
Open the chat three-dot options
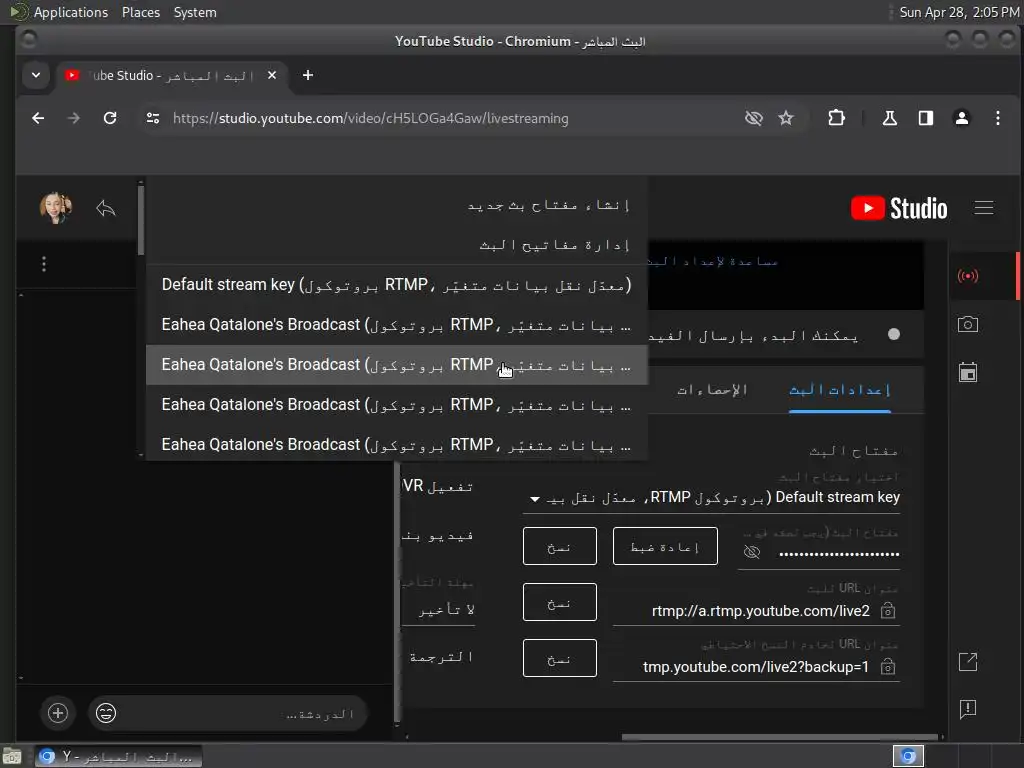click(44, 264)
